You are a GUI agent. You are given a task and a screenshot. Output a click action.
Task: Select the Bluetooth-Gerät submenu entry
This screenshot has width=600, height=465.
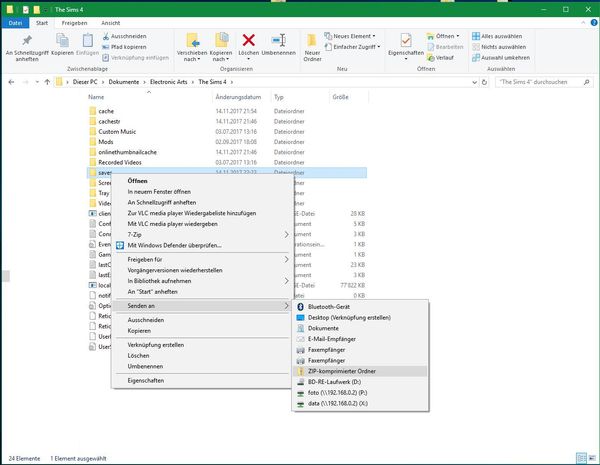360,307
